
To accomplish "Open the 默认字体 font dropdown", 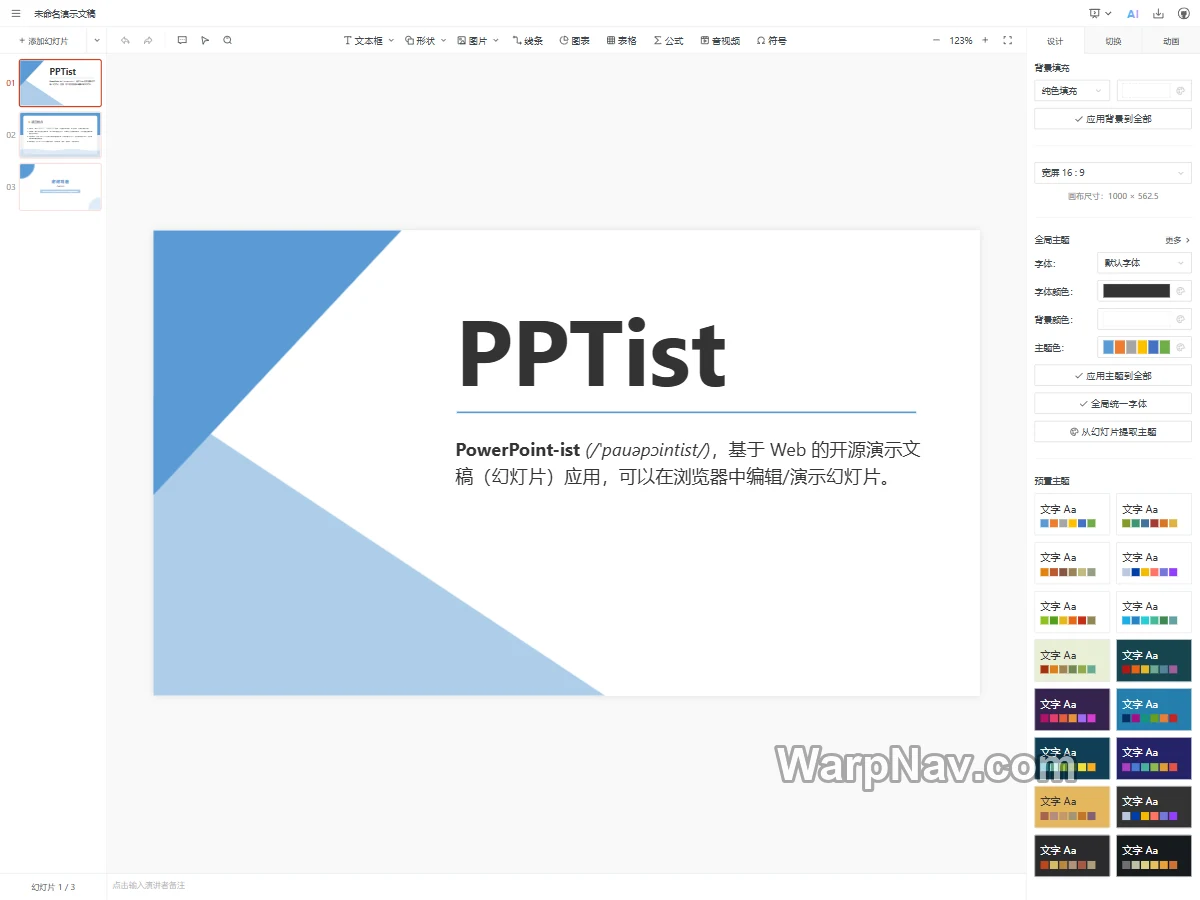I will [1144, 263].
